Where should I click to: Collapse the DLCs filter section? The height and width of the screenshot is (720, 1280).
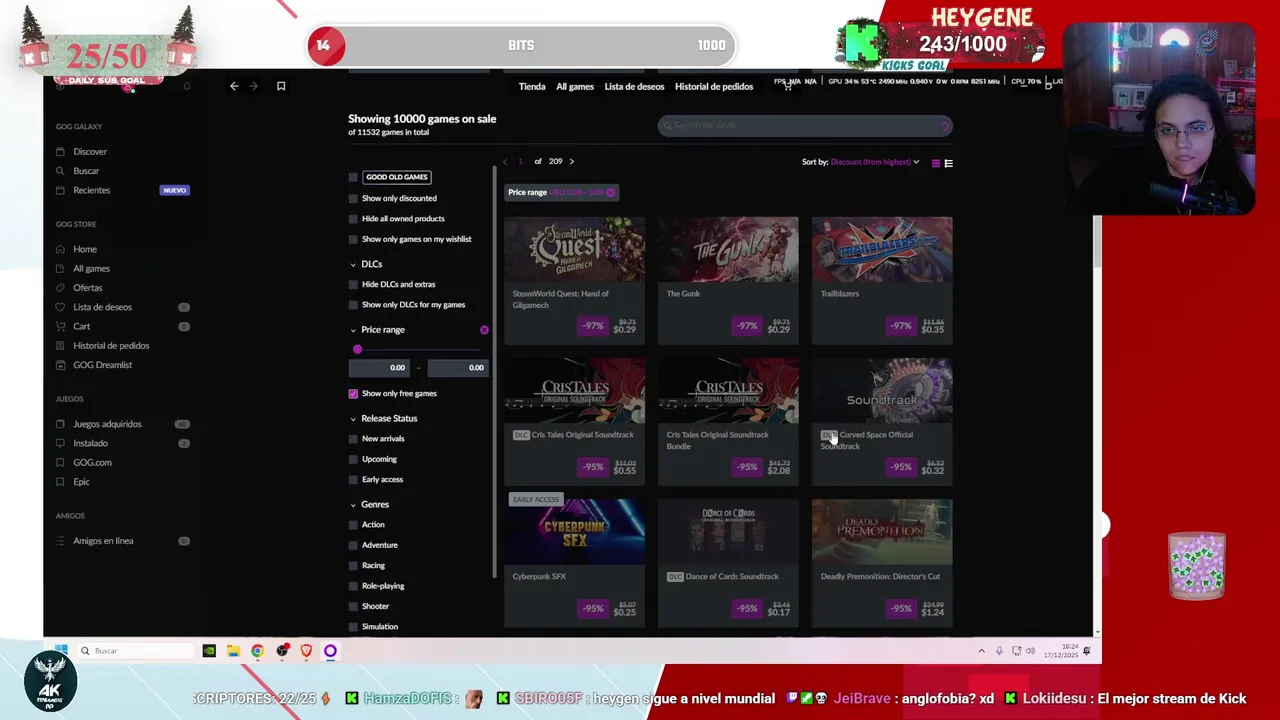click(x=353, y=265)
